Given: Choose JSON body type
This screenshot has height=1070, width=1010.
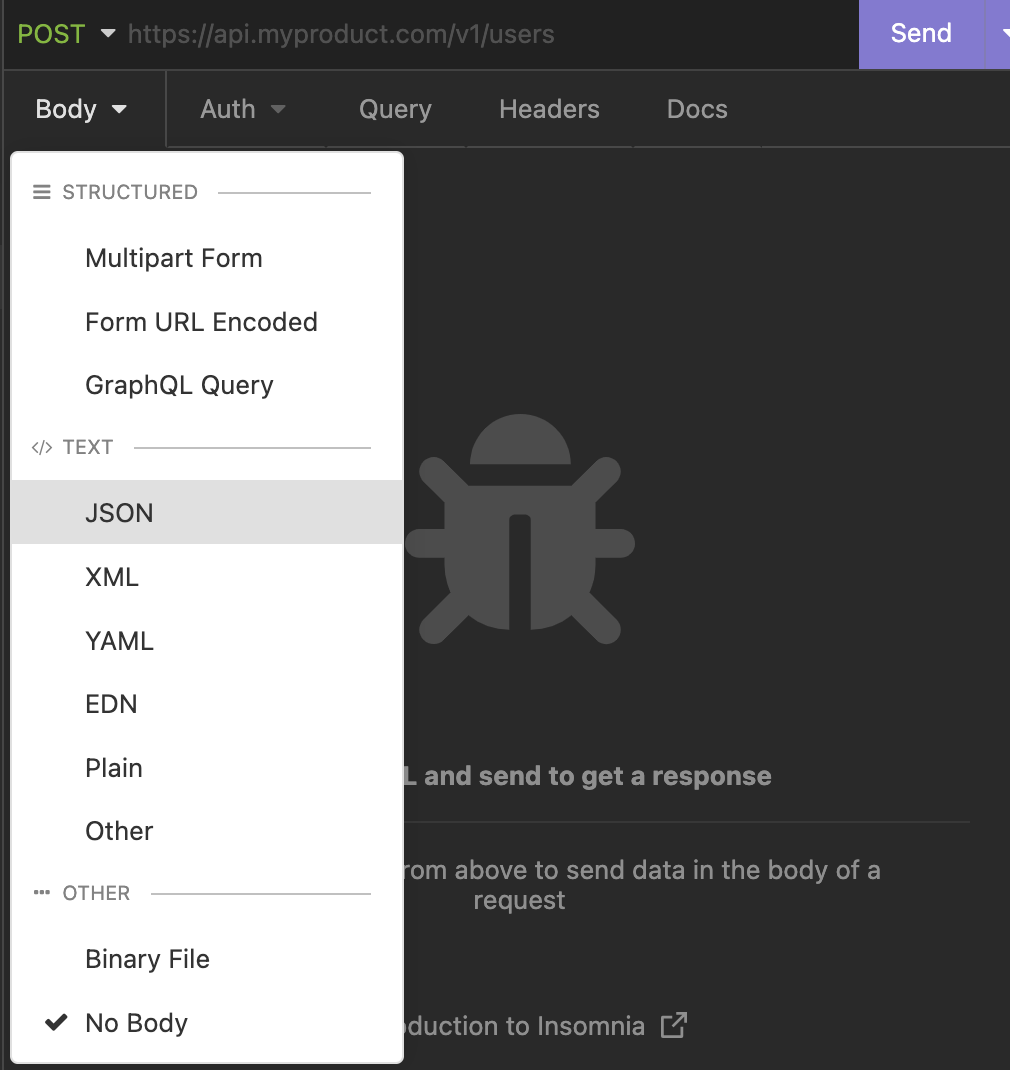Looking at the screenshot, I should point(207,512).
